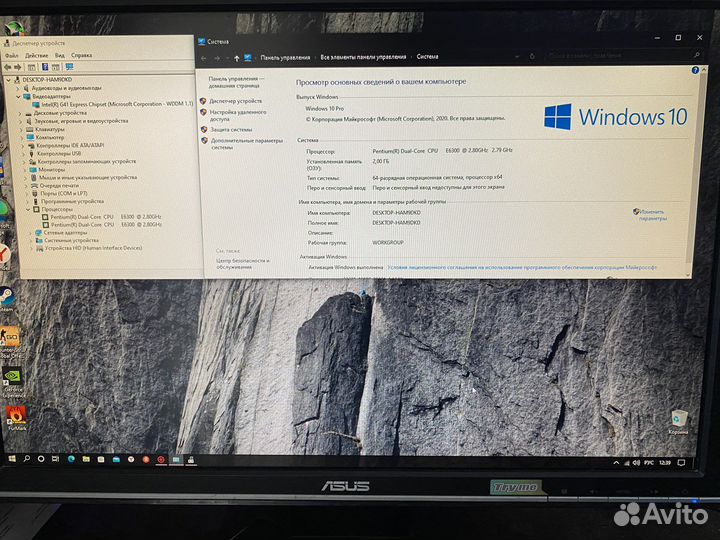Switch to Device Manager taskbar button
This screenshot has width=720, height=540.
pyautogui.click(x=191, y=460)
